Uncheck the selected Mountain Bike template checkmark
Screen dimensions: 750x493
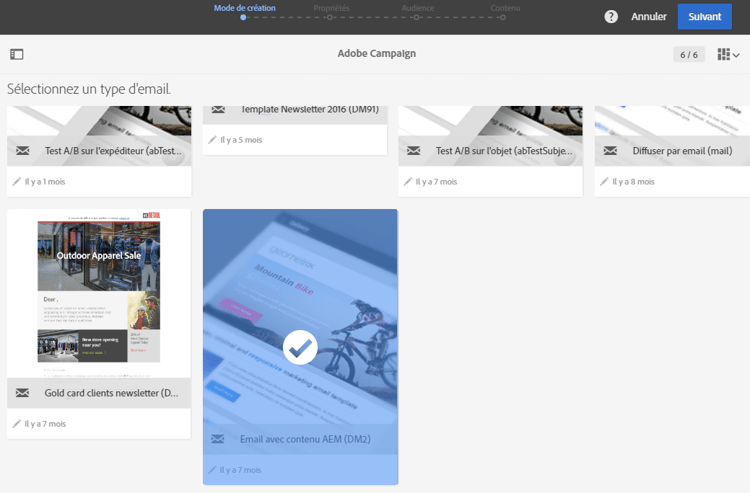click(300, 348)
